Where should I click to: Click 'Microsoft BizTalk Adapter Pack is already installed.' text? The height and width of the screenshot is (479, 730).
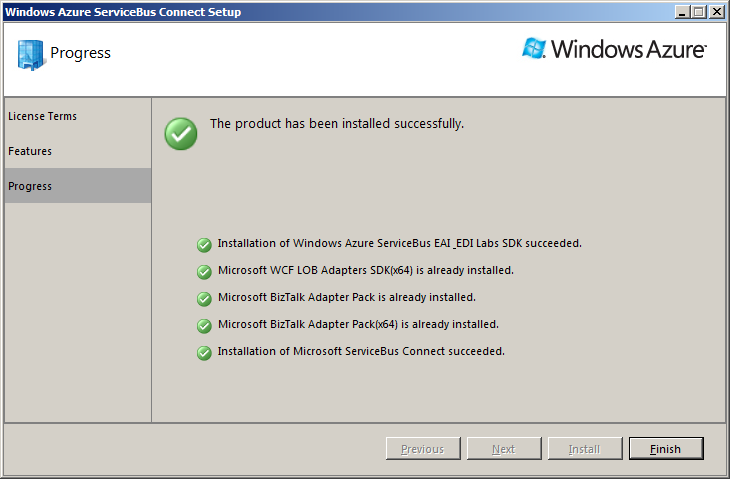347,297
